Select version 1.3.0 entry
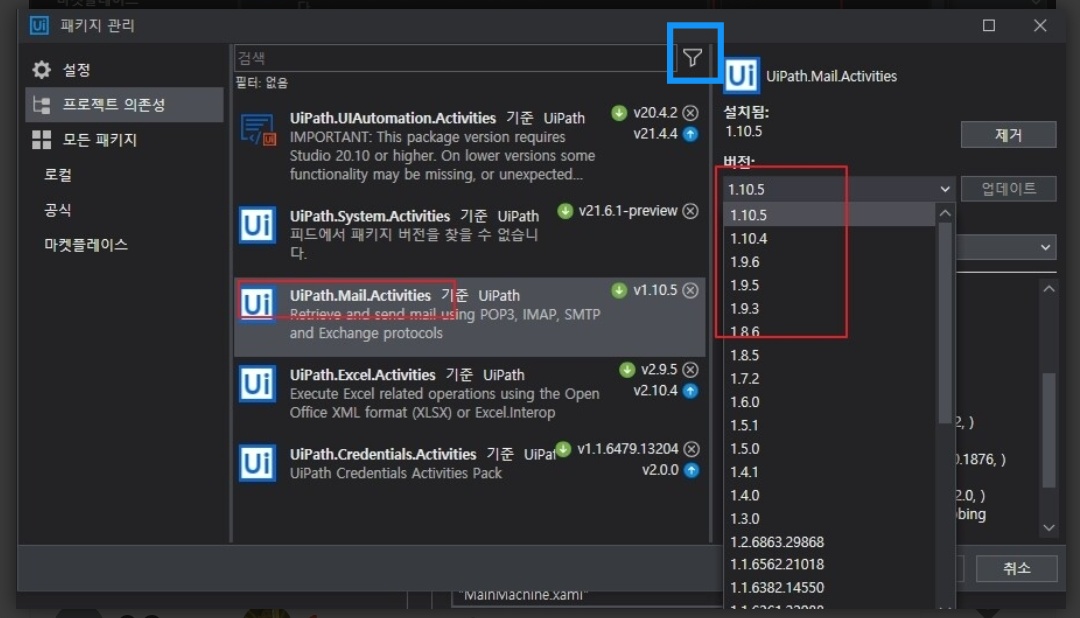The width and height of the screenshot is (1080, 618). point(829,519)
